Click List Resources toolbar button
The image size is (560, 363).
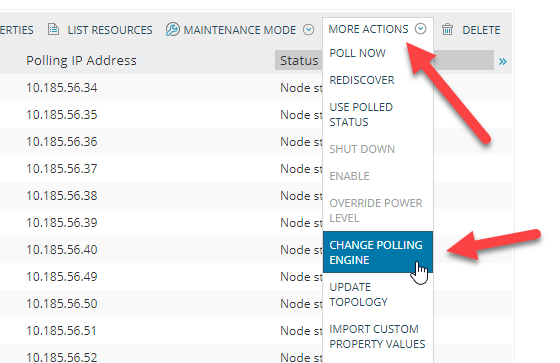(100, 30)
